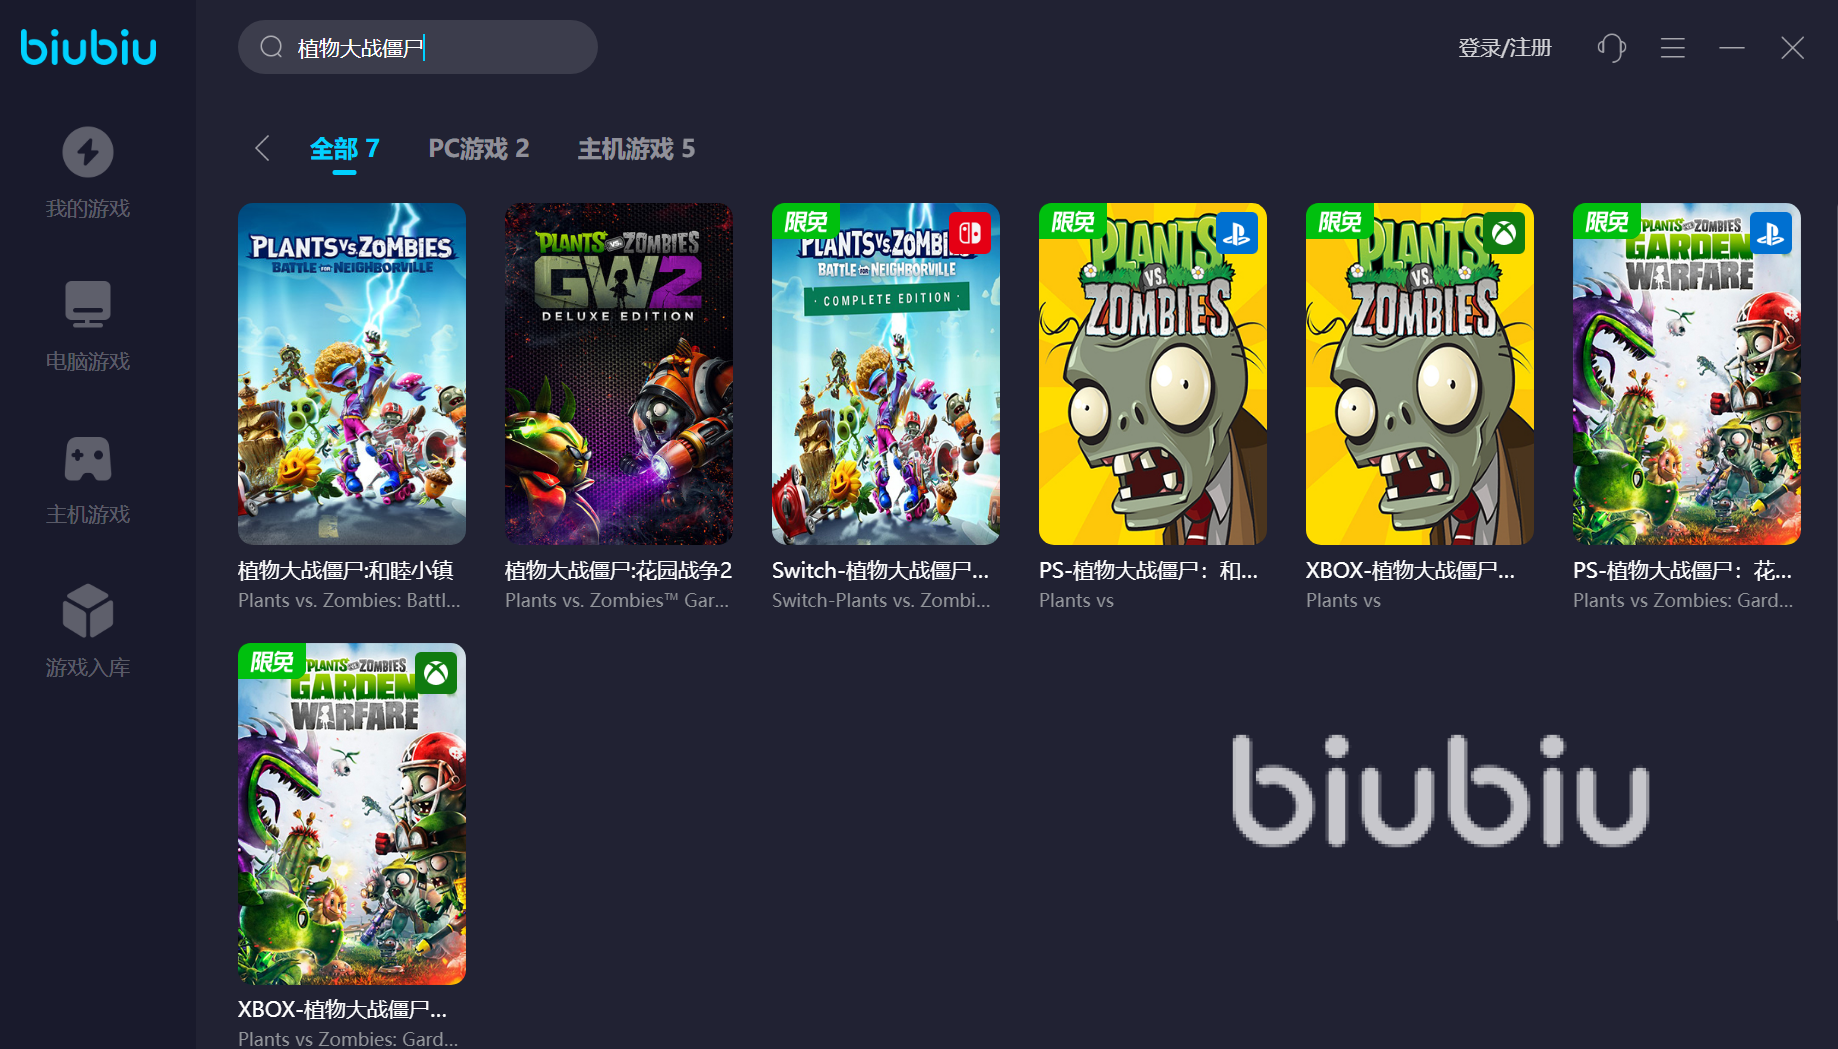Image resolution: width=1838 pixels, height=1049 pixels.
Task: Open PC games monitor icon in sidebar
Action: (x=88, y=304)
